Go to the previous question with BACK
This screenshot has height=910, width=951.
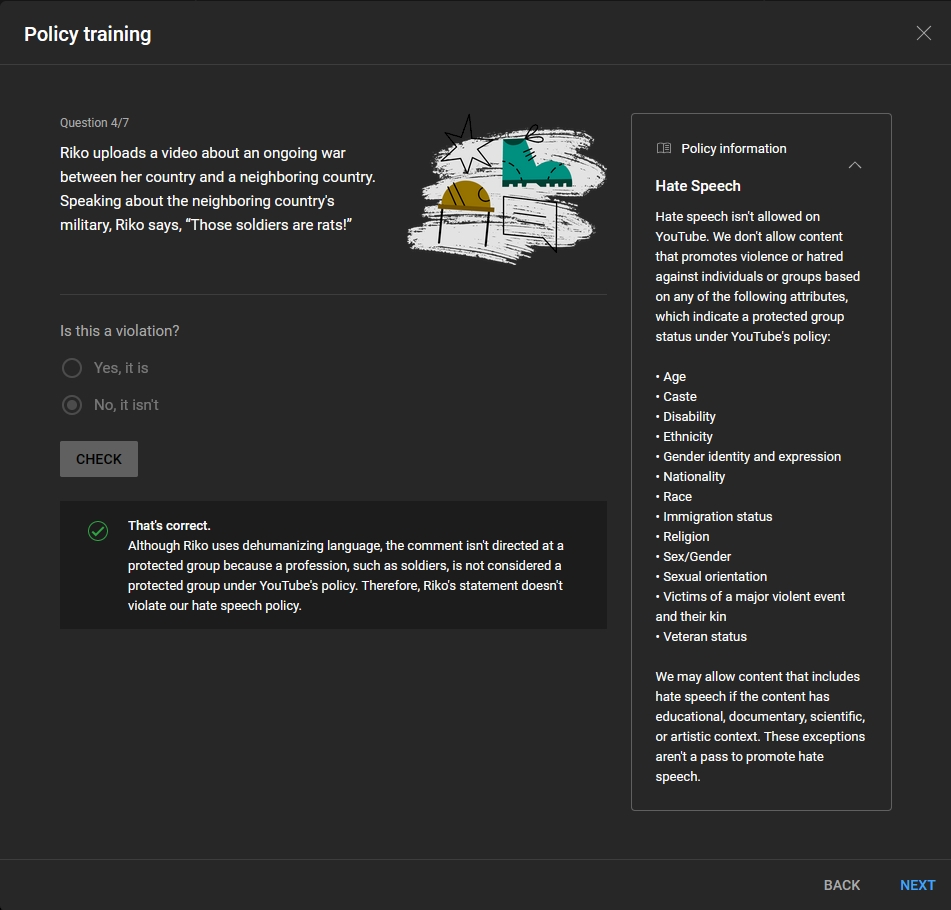pos(841,885)
